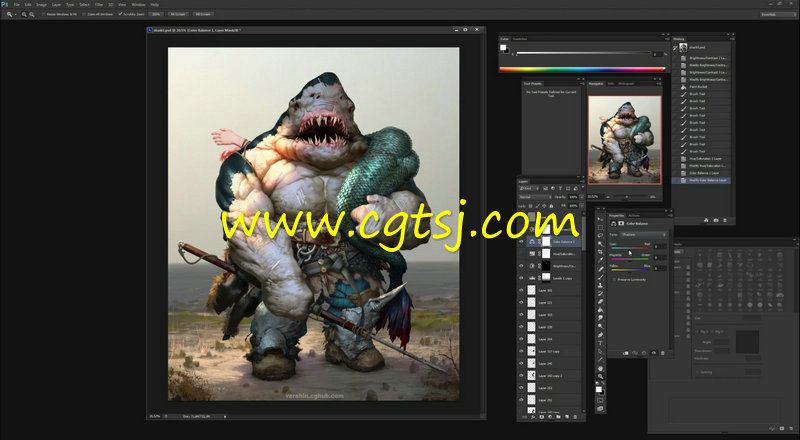Click the create new snapshot camera icon in History
The height and width of the screenshot is (440, 800).
(716, 220)
